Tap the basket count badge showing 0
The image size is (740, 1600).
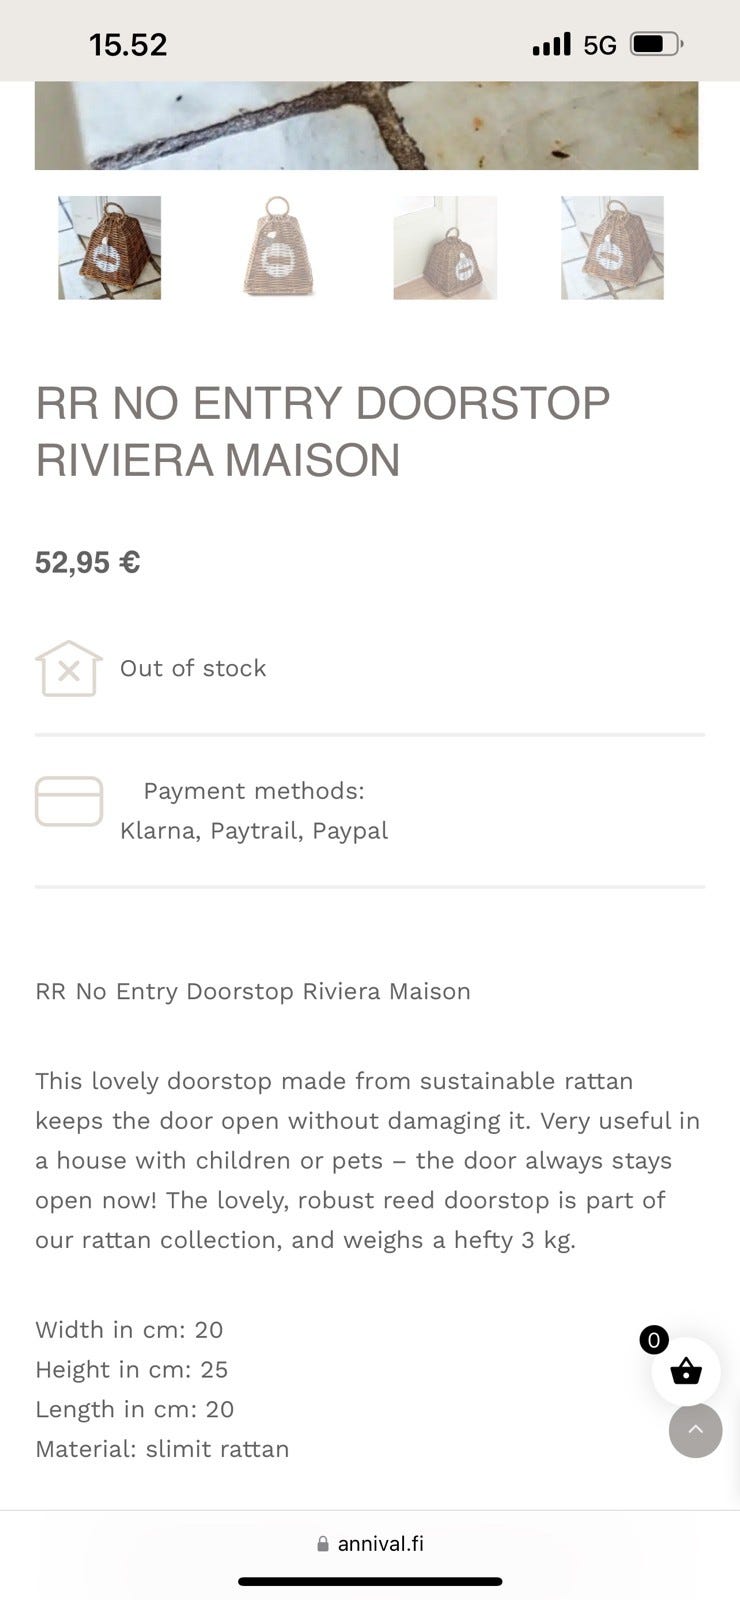(x=654, y=1340)
